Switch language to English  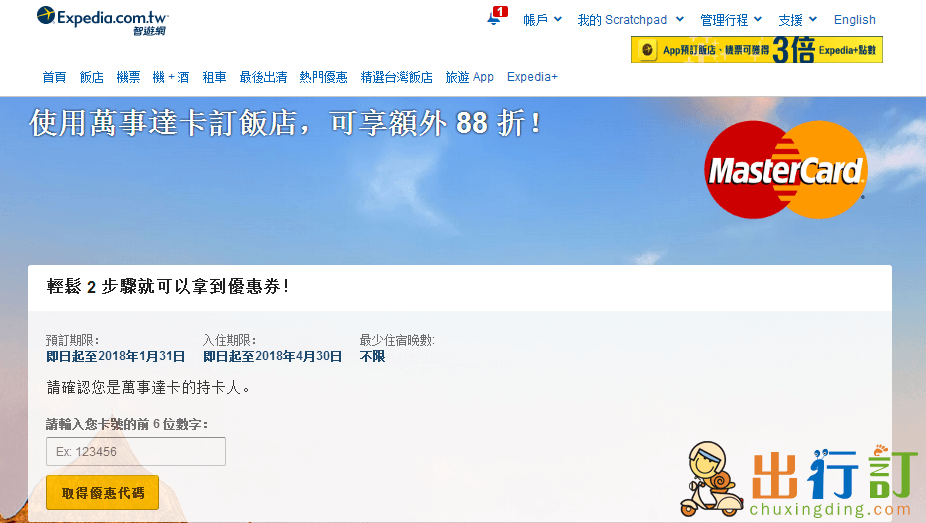click(x=855, y=20)
